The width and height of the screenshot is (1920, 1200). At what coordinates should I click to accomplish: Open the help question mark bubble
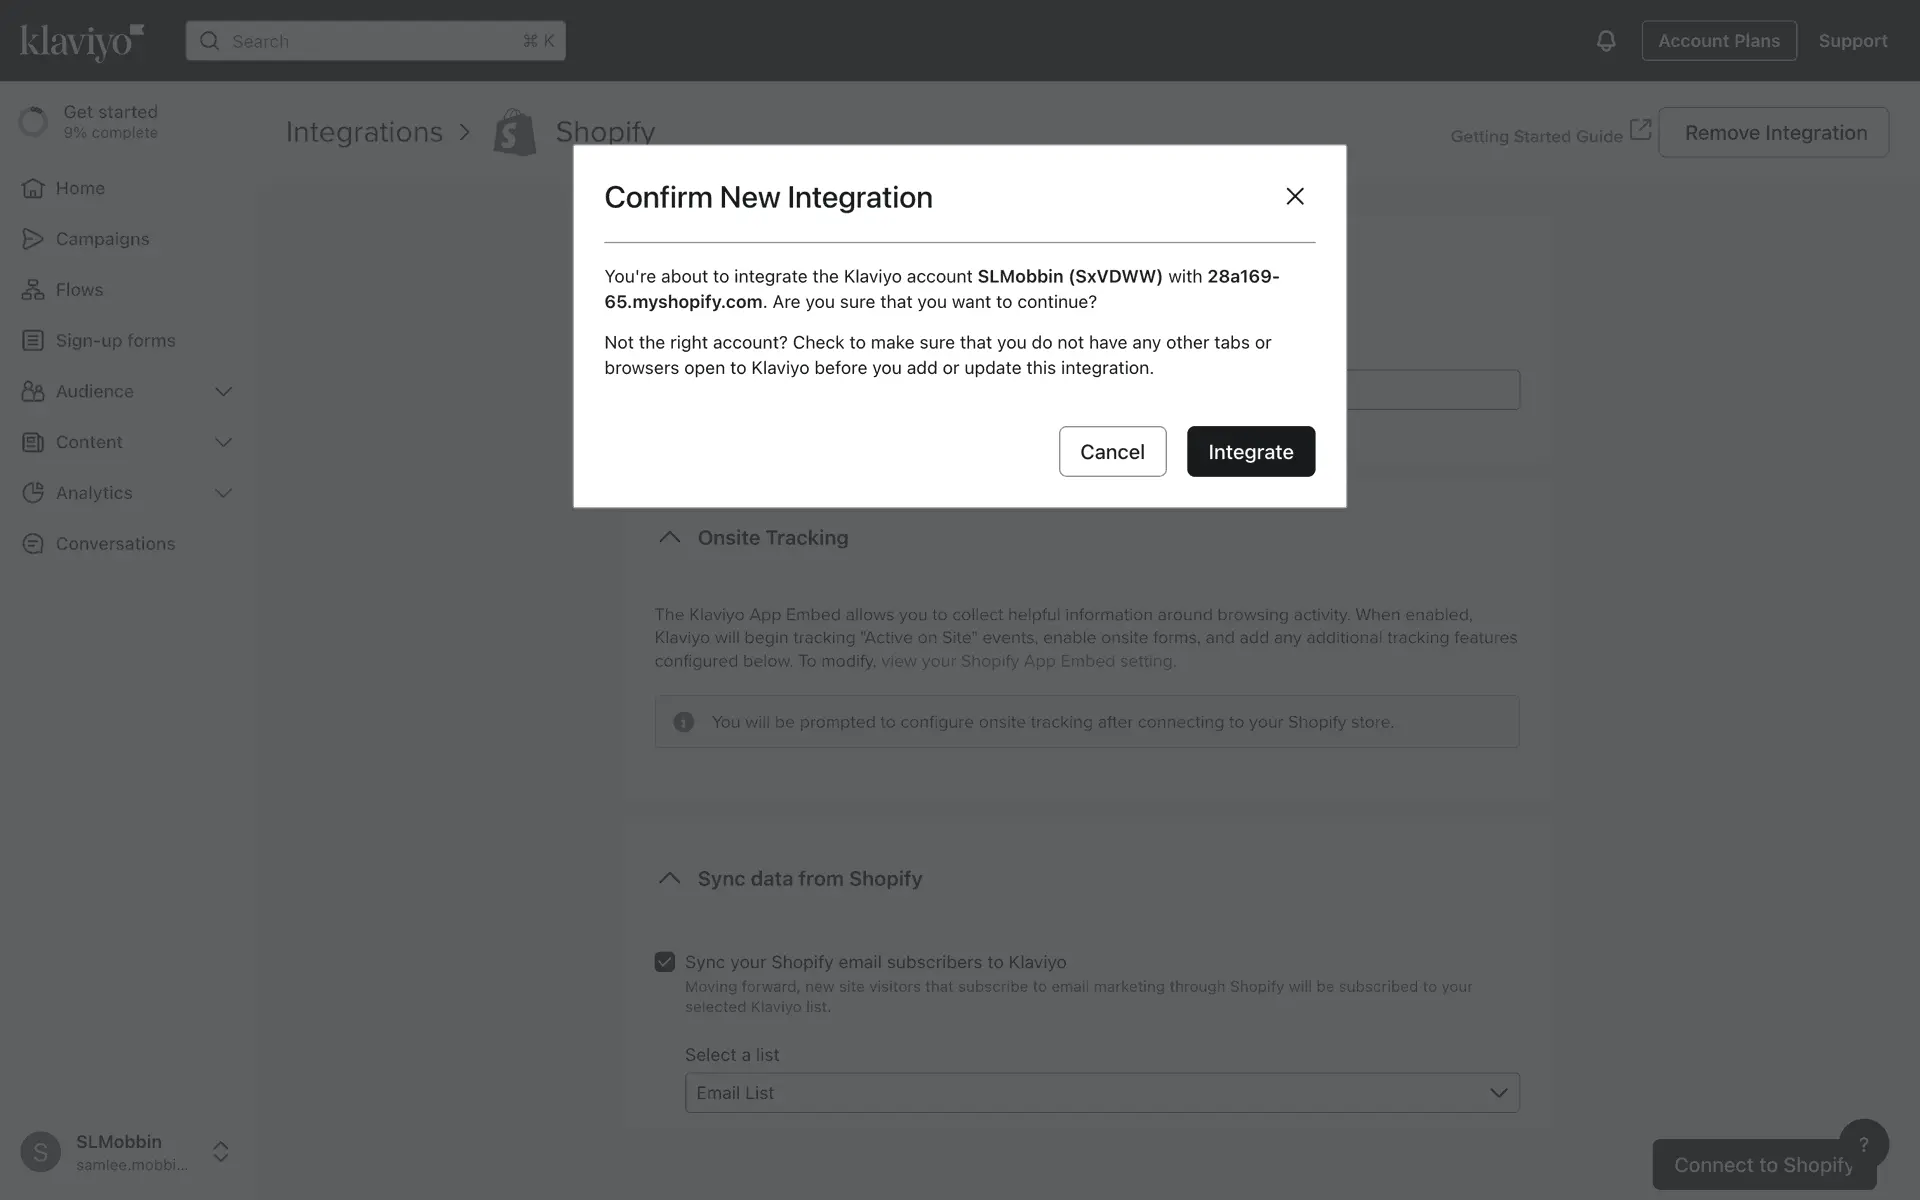[1863, 1144]
